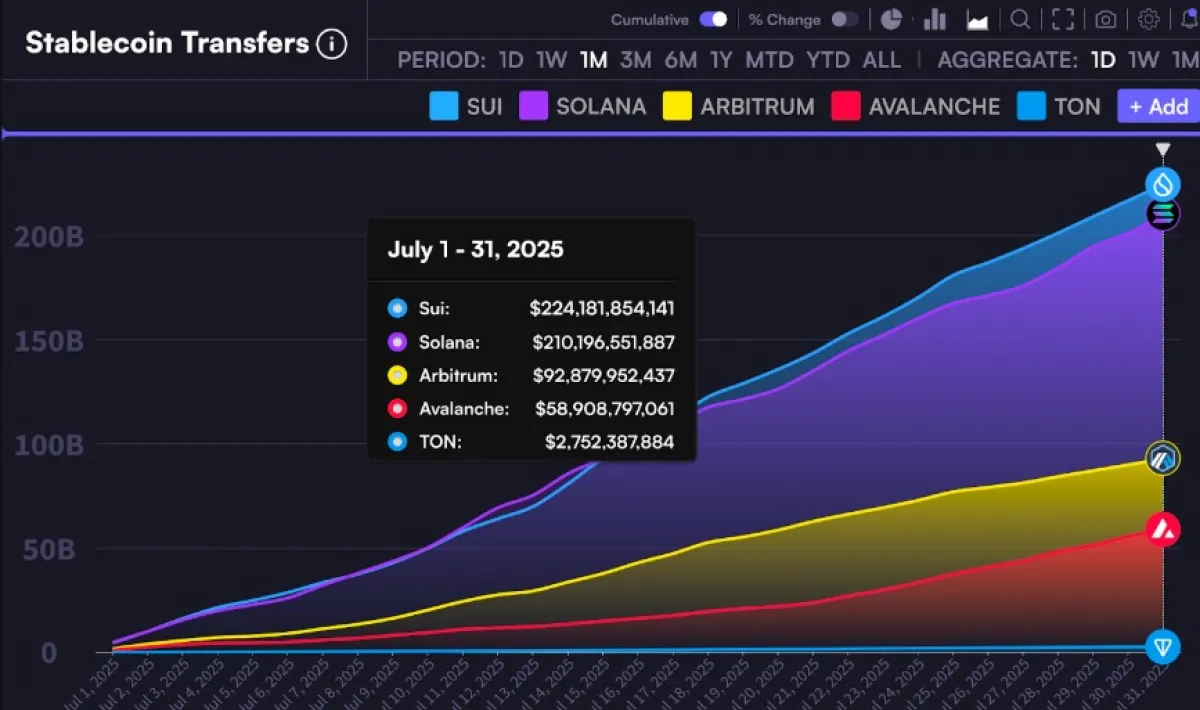
Task: Click the tooltip date July 1 - 31, 2025
Action: pyautogui.click(x=475, y=249)
